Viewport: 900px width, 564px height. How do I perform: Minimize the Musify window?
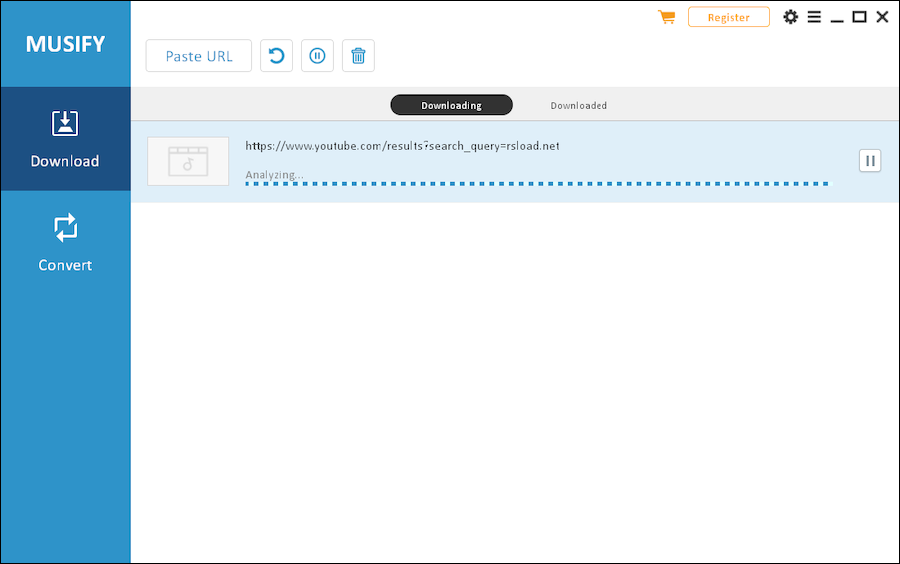coord(837,18)
